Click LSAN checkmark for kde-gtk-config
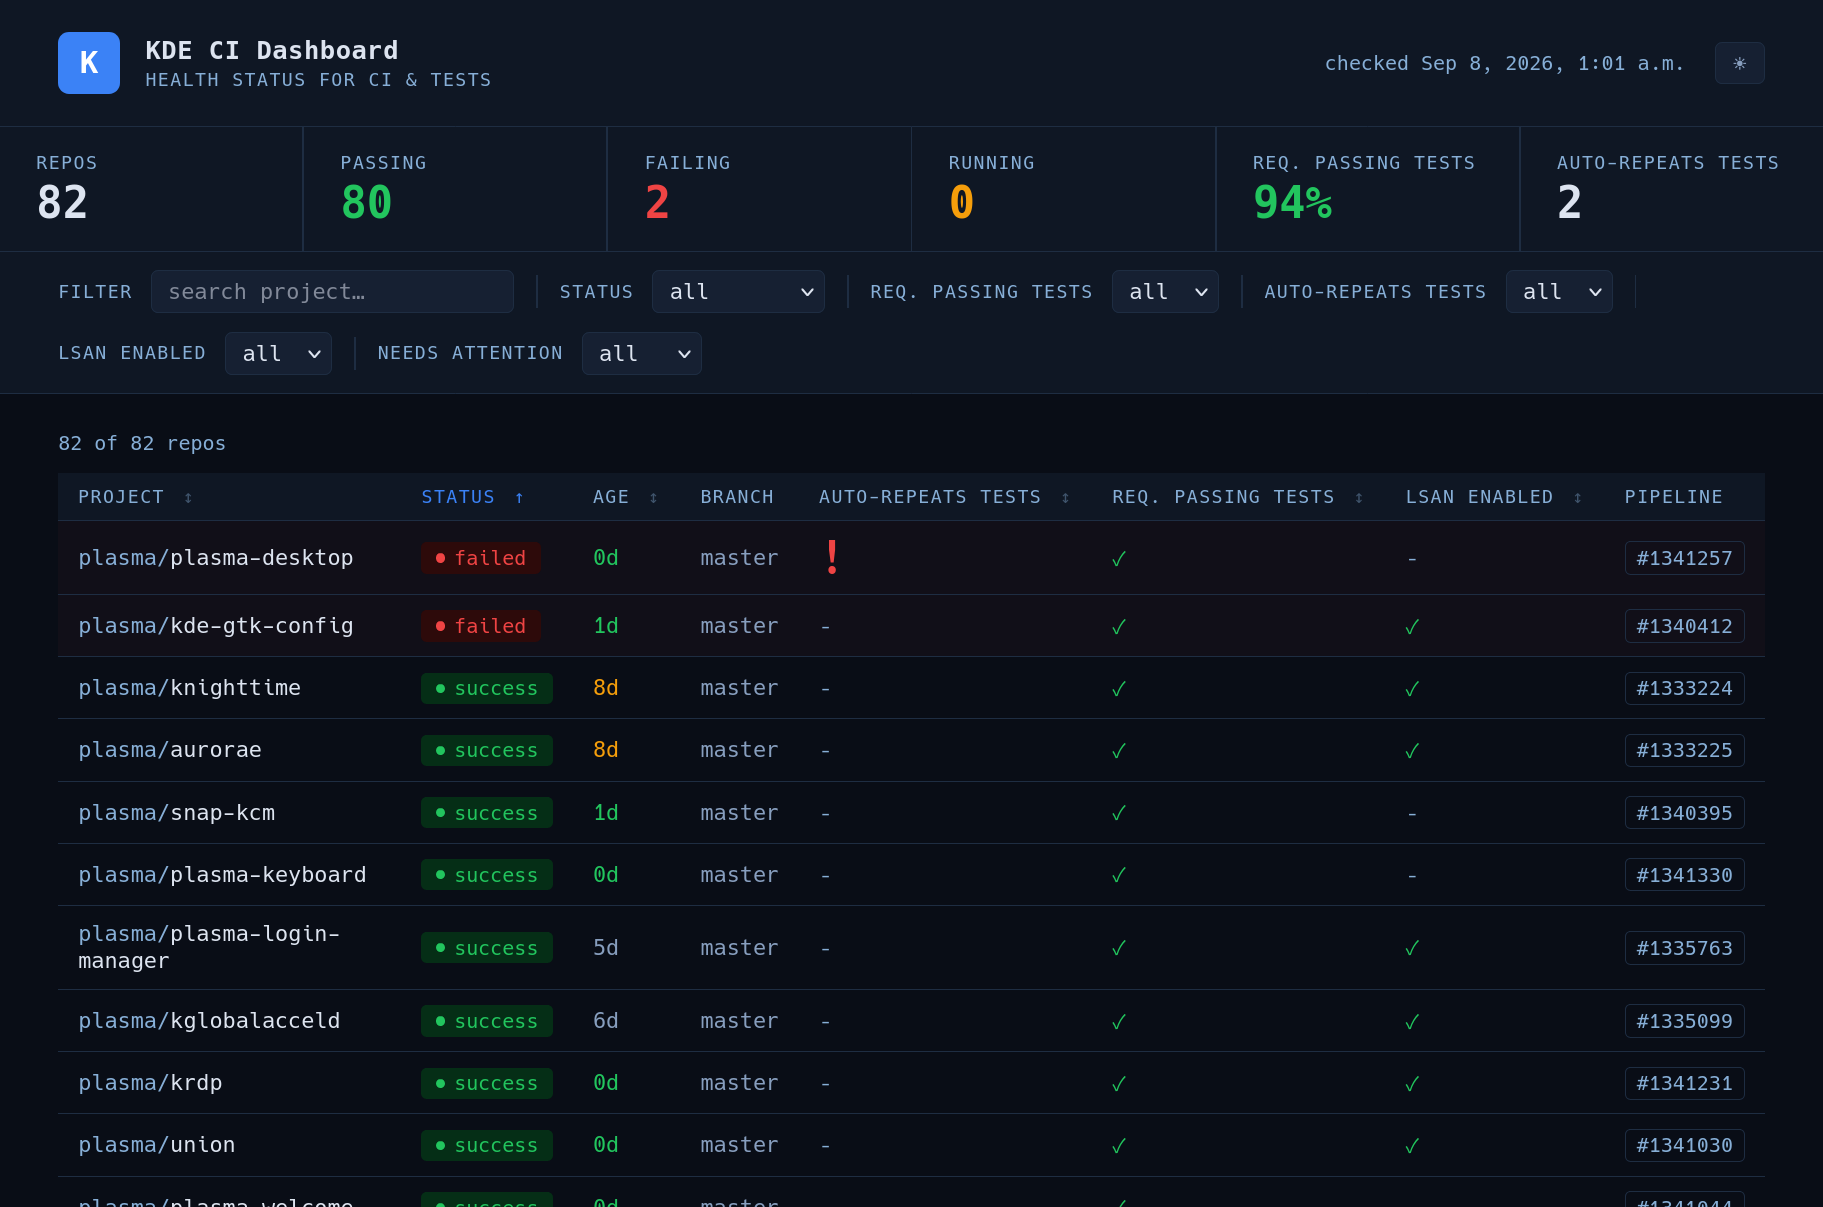The image size is (1823, 1207). point(1412,627)
